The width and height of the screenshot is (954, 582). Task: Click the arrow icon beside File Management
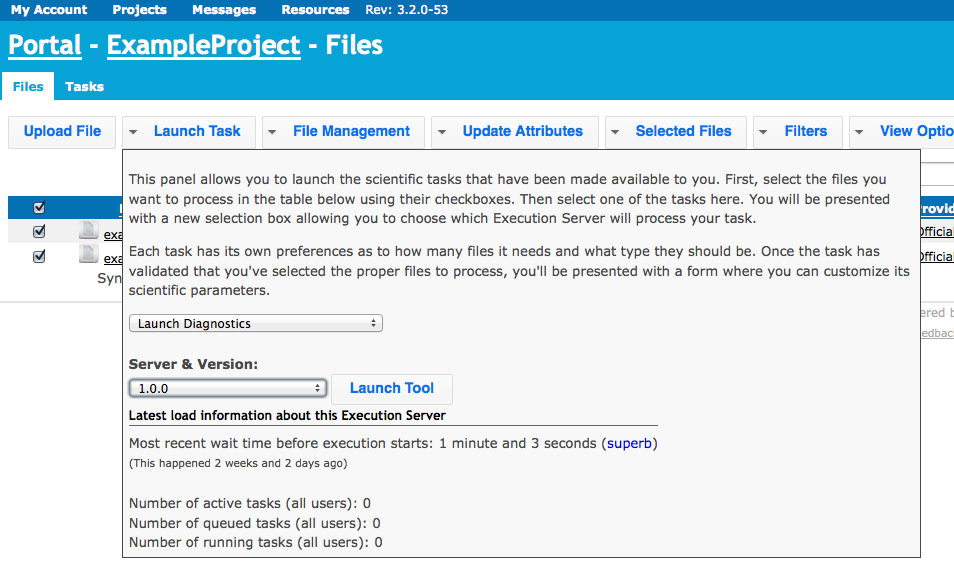272,131
